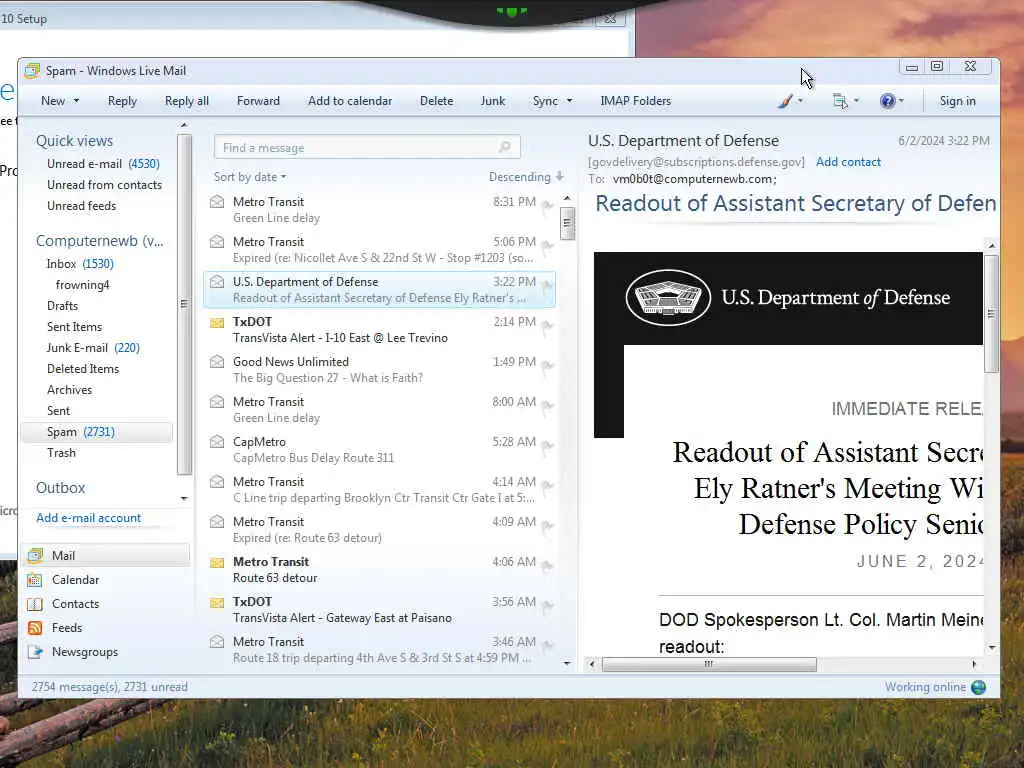Click envelope icon of CapMetro message
Screen dimensions: 1024x768
pos(217,442)
